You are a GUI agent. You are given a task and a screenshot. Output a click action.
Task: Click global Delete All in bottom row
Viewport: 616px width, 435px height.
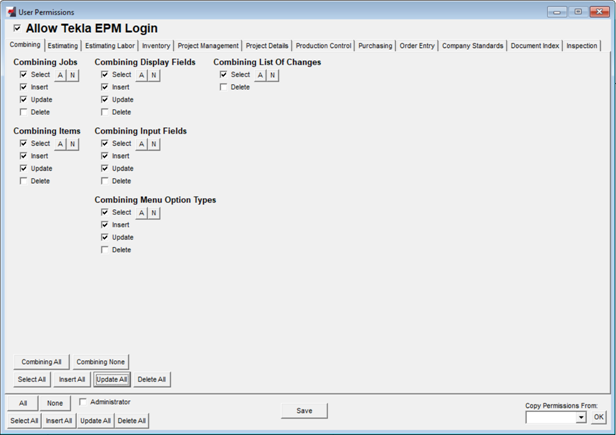pos(132,421)
